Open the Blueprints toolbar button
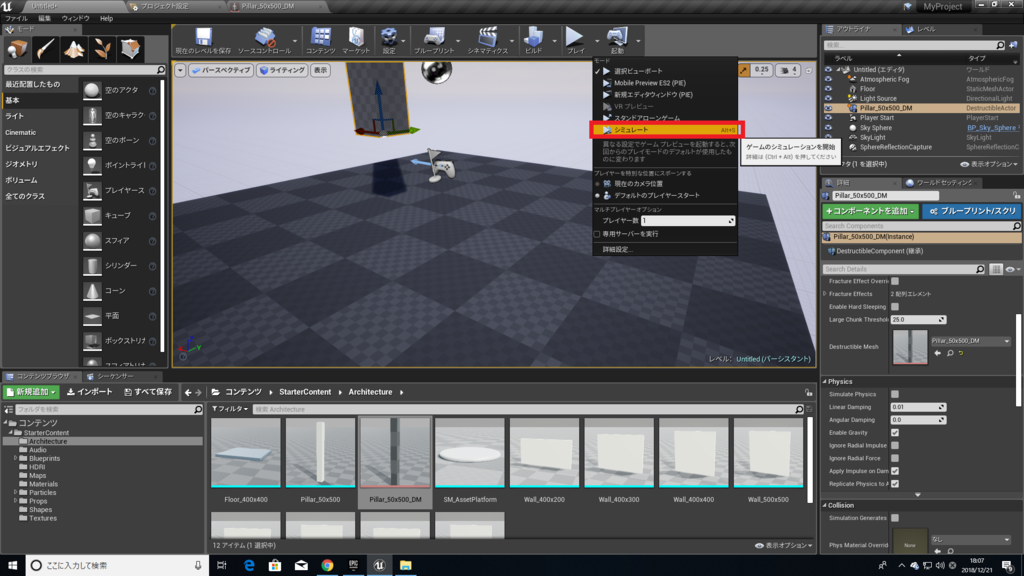Screen dimensions: 1024x576 tap(434, 40)
